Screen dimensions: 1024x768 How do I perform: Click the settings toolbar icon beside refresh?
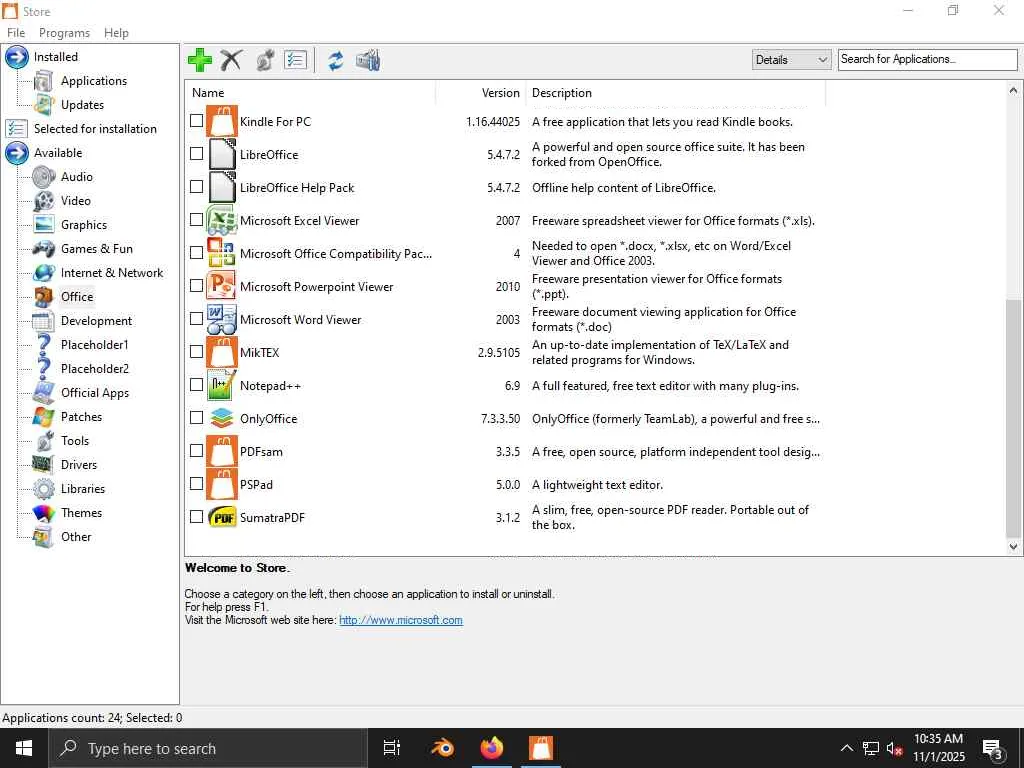coord(368,60)
